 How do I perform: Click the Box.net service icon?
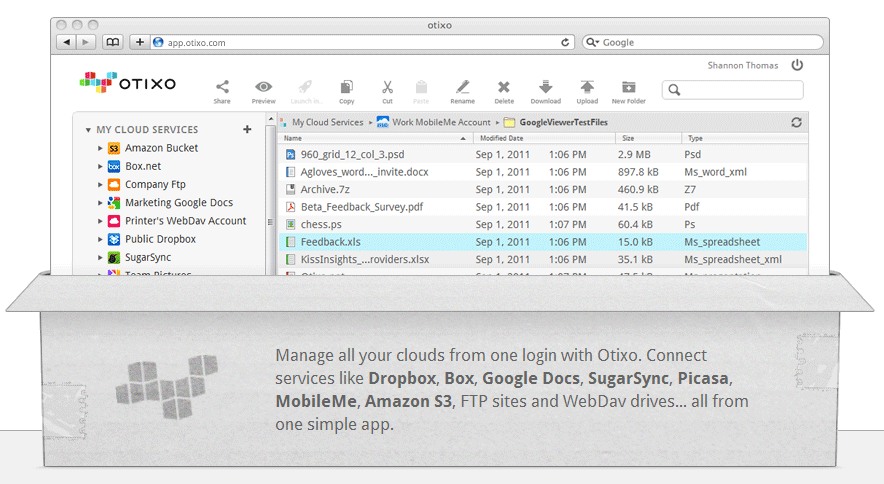click(x=114, y=166)
